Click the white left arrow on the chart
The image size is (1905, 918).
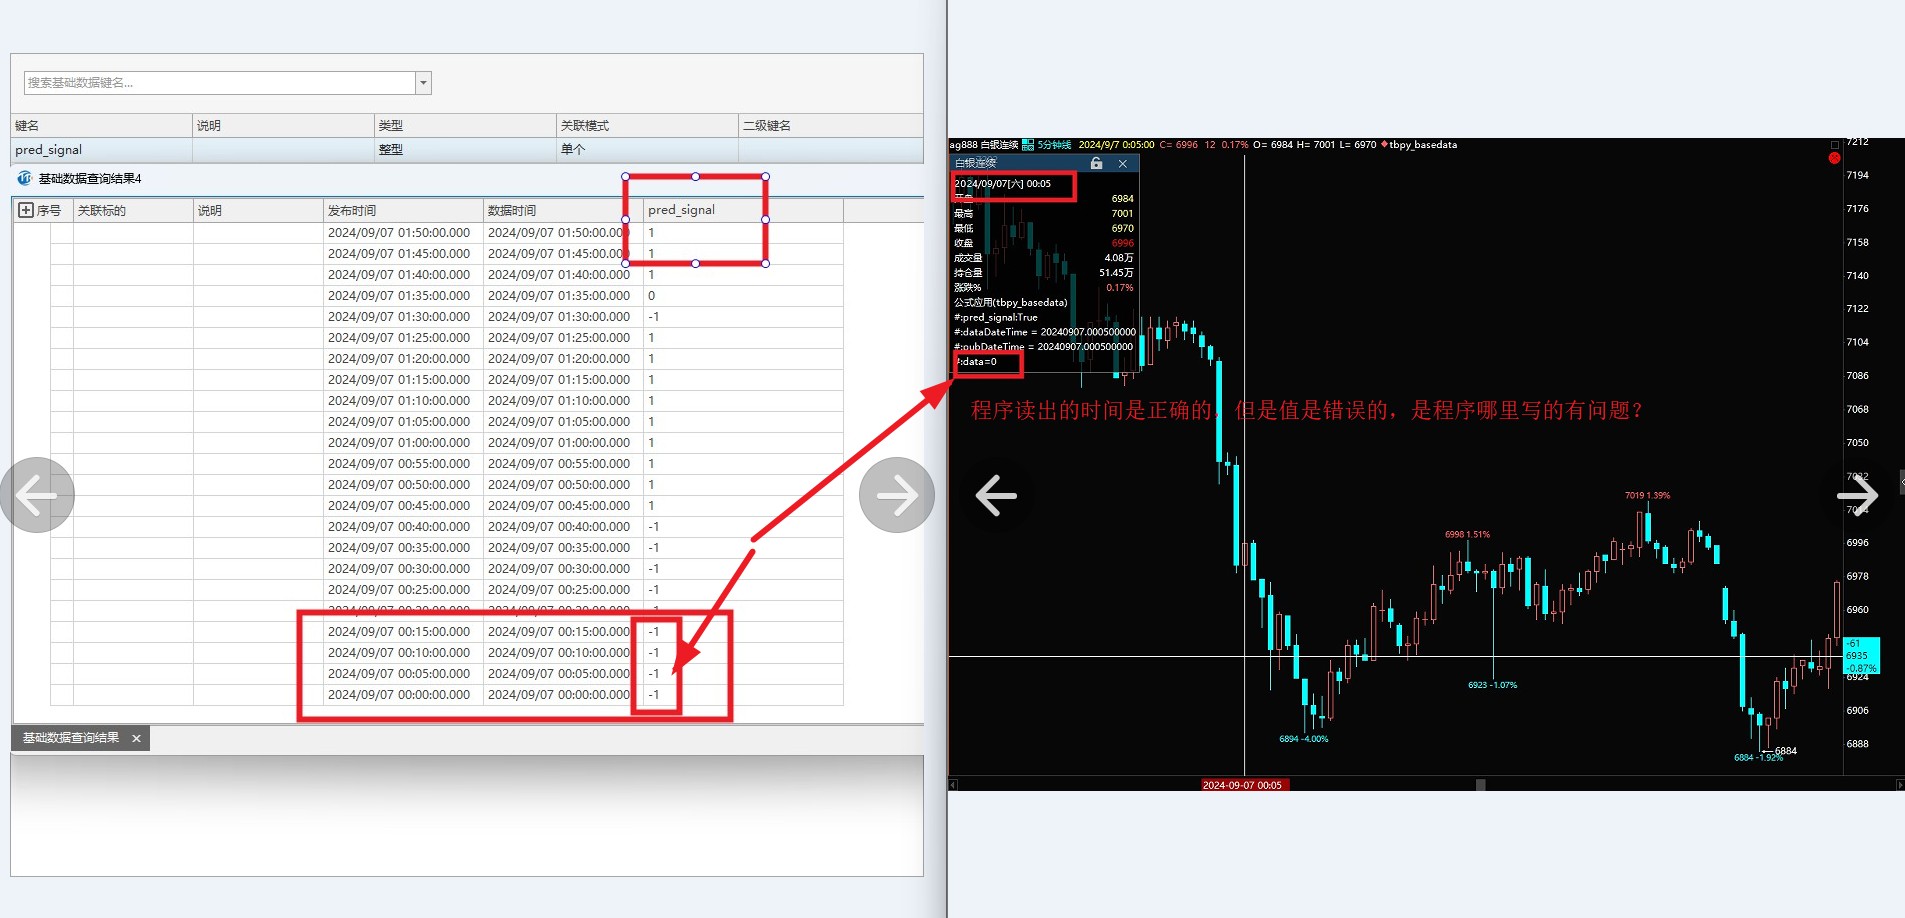[x=996, y=495]
